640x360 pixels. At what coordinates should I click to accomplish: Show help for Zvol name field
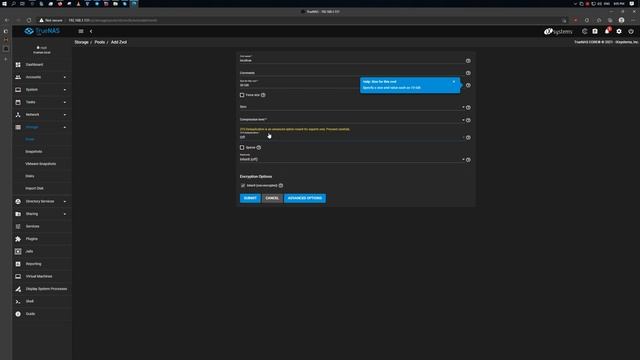(468, 61)
